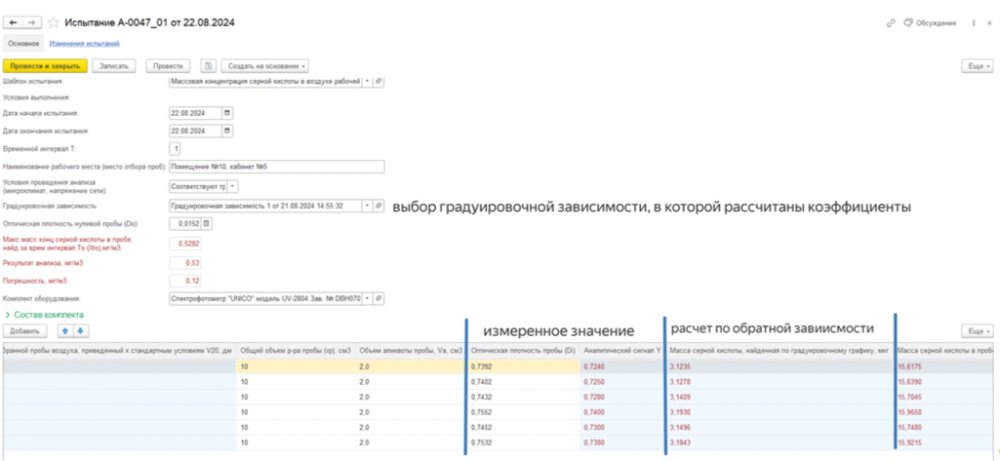Open the Изменения испытаний tab link

click(x=84, y=43)
